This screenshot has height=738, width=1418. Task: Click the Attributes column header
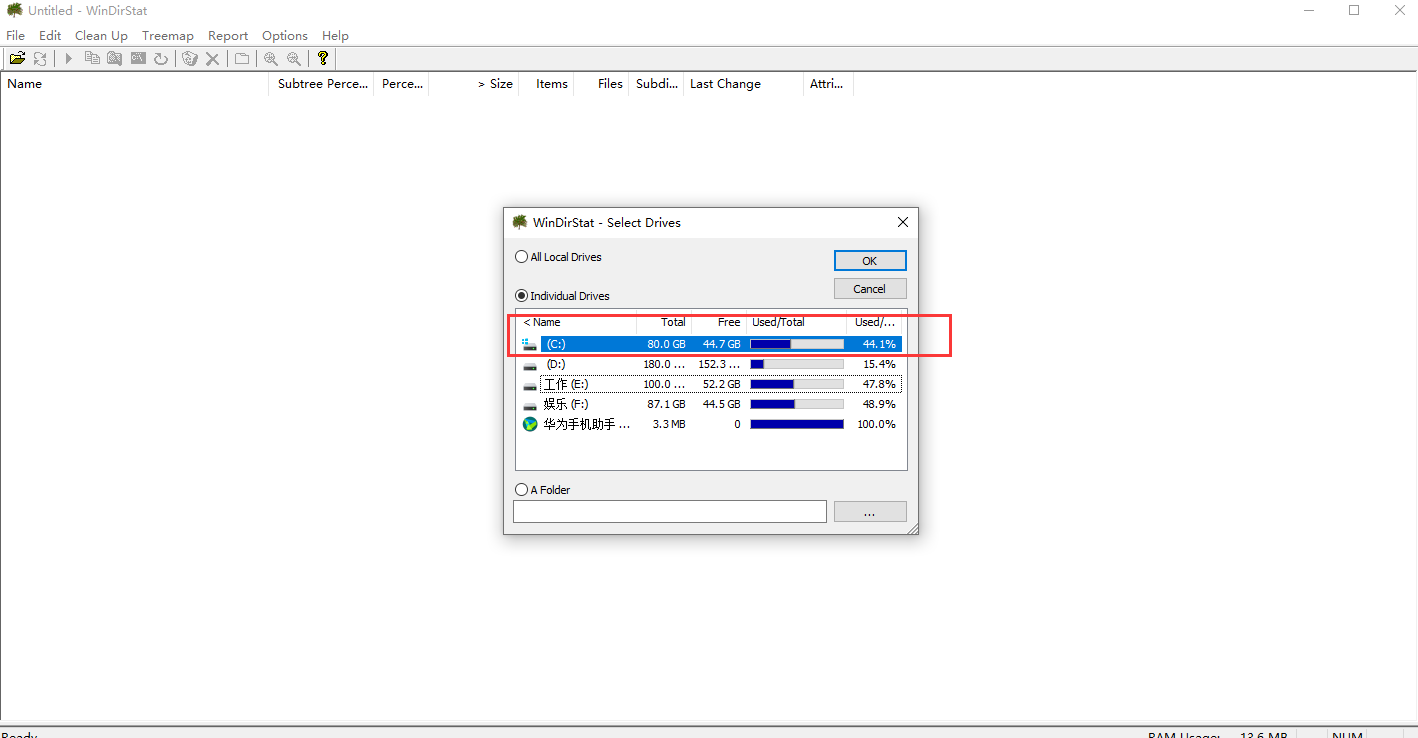tap(828, 84)
